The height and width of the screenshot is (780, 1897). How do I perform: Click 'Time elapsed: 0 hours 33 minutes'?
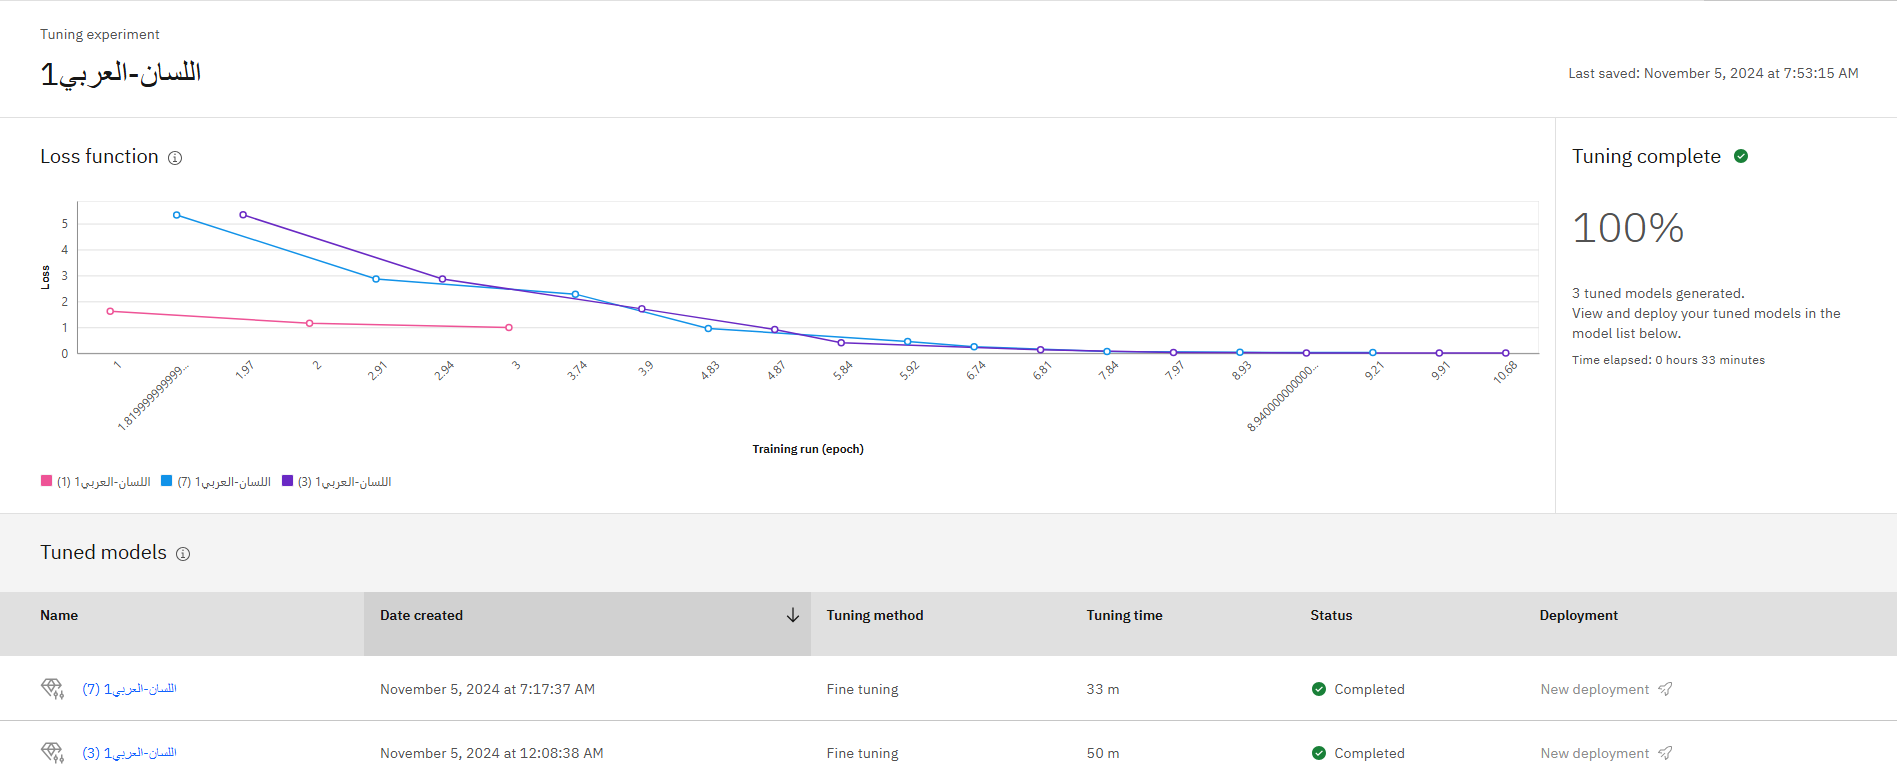(x=1668, y=360)
